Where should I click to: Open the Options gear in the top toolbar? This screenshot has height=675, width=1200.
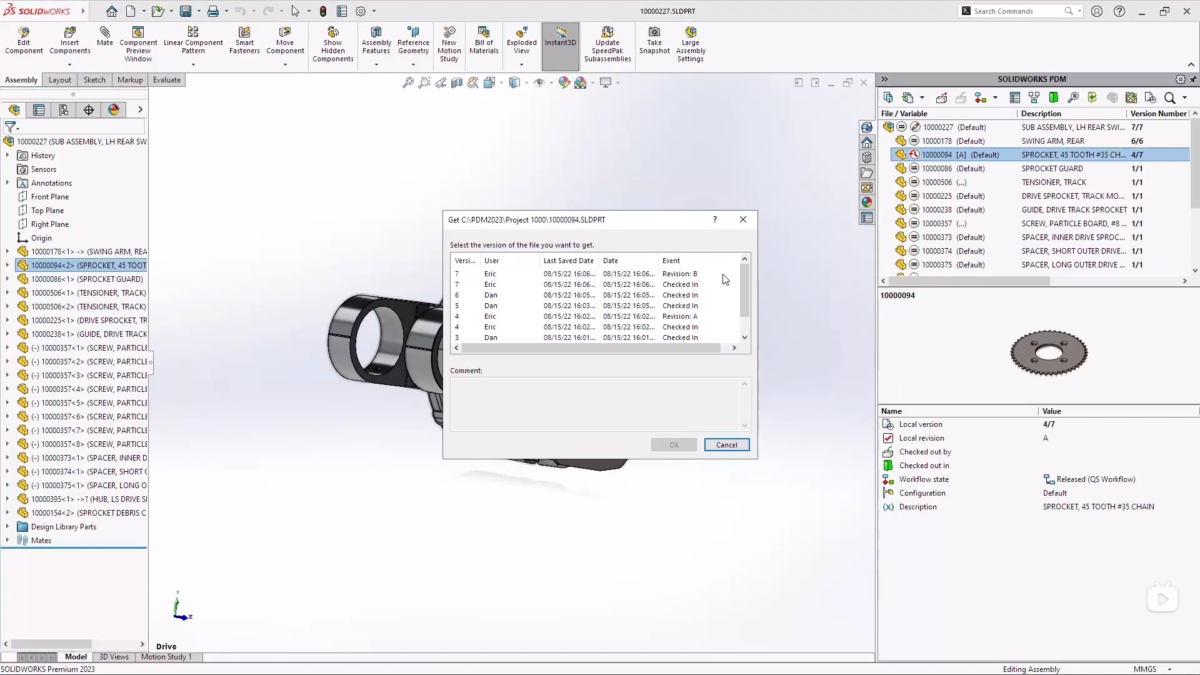coord(360,11)
